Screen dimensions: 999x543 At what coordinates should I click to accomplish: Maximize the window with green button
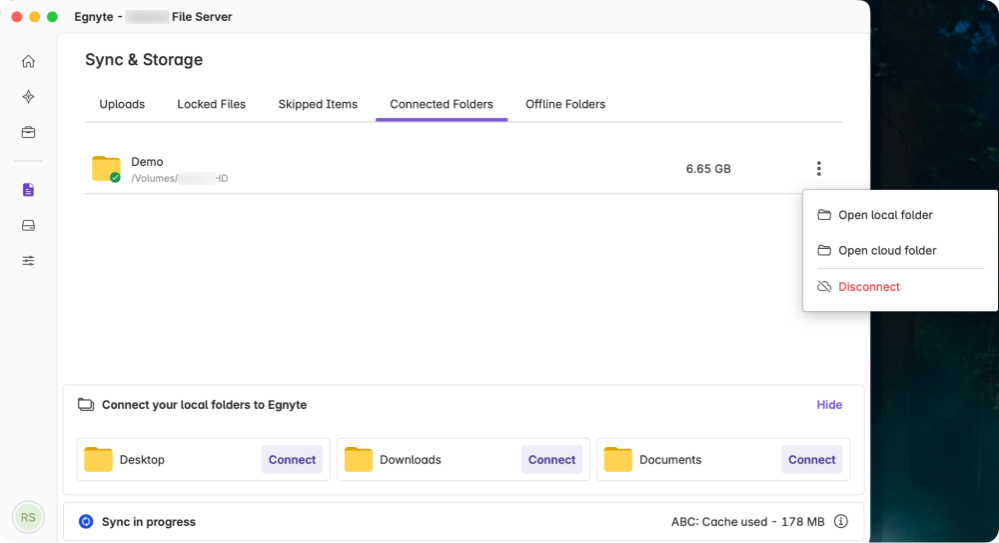pos(52,17)
